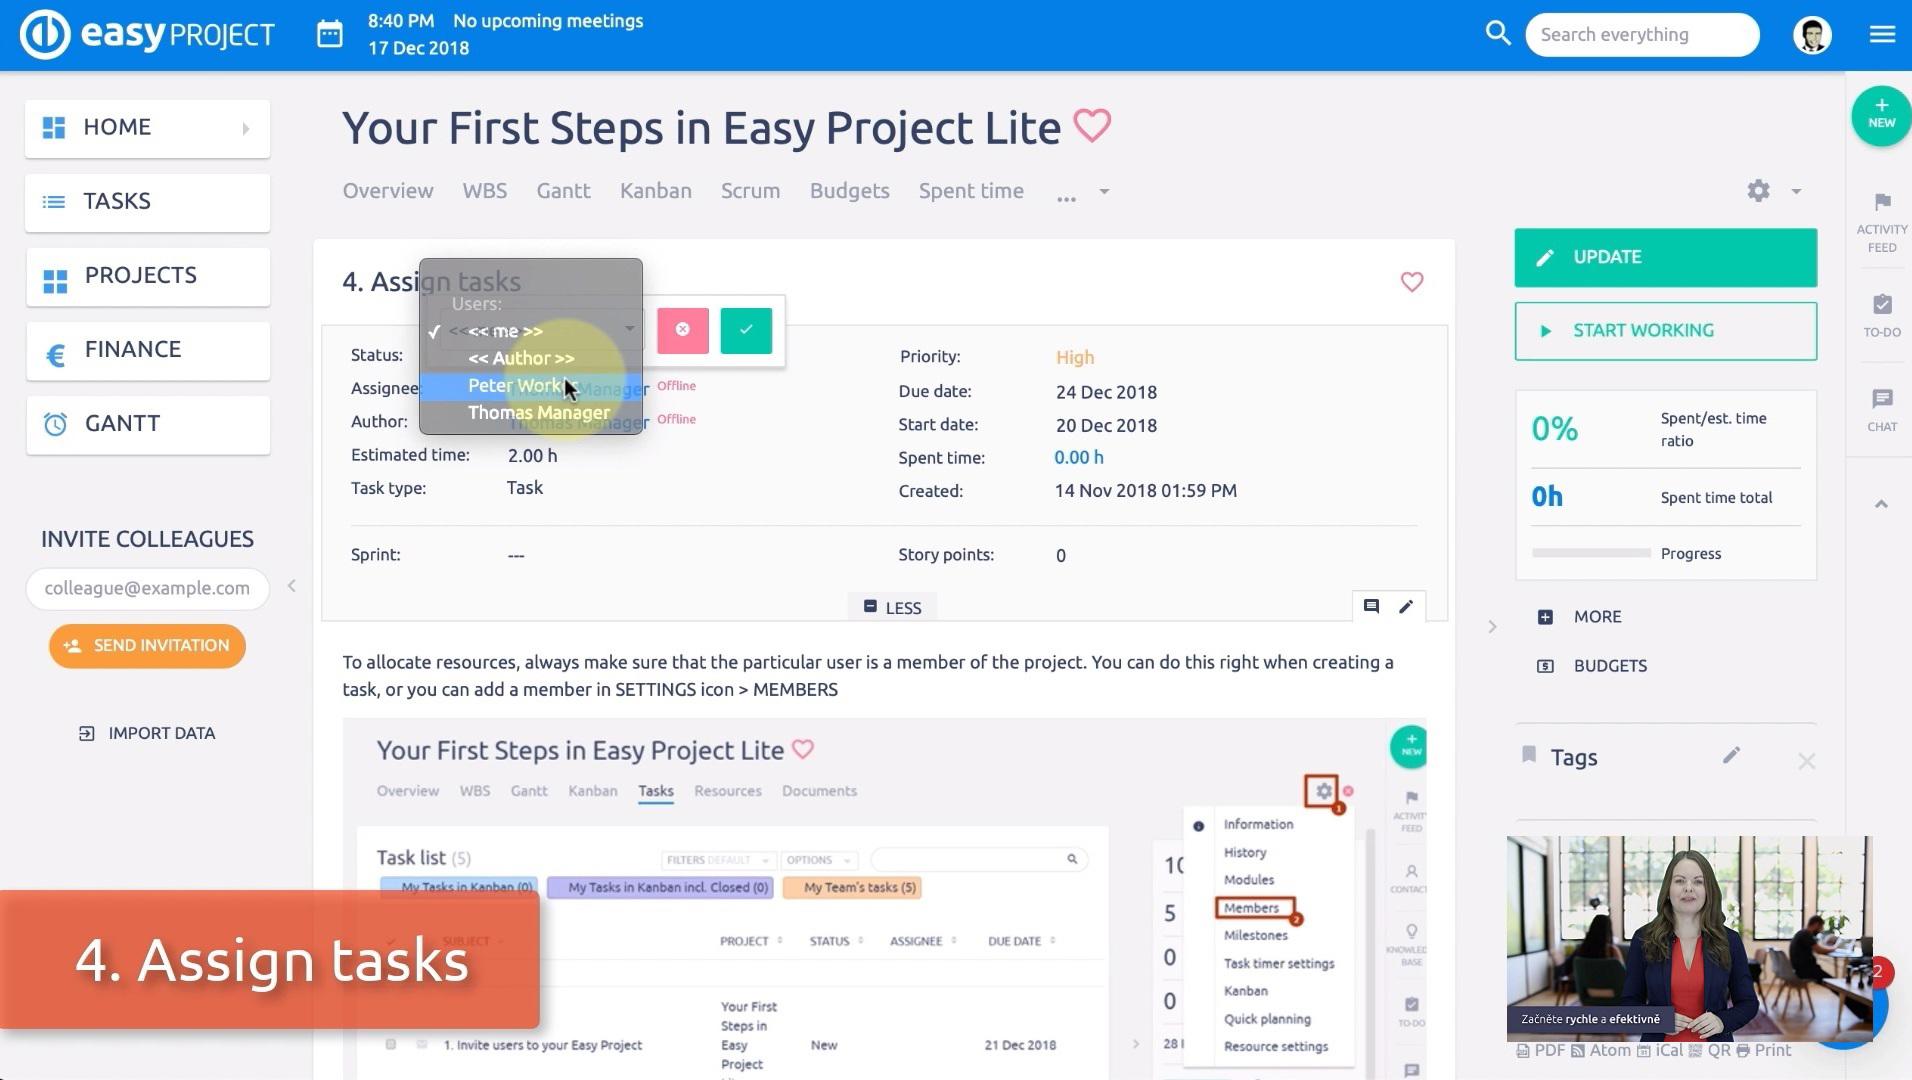Image resolution: width=1912 pixels, height=1080 pixels.
Task: Switch to the Kanban tab
Action: pos(655,191)
